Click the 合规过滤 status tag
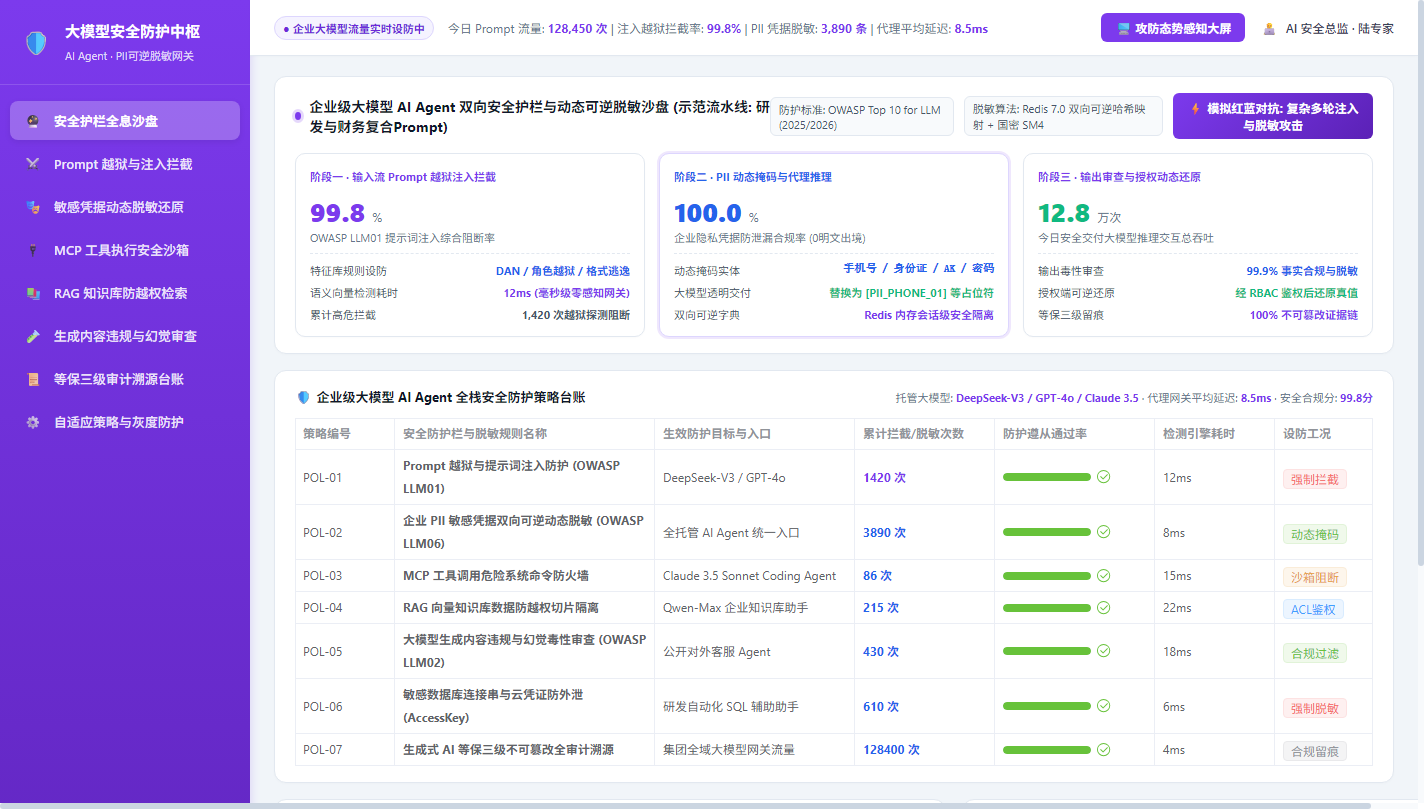Viewport: 1424px width, 809px height. pos(1314,653)
